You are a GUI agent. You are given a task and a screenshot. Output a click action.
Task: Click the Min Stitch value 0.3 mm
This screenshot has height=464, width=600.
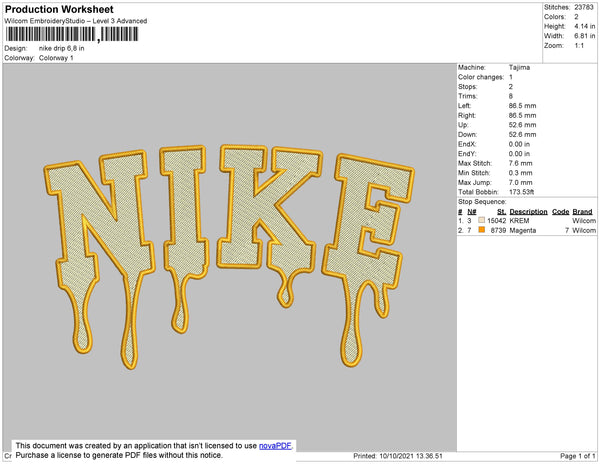tap(520, 173)
